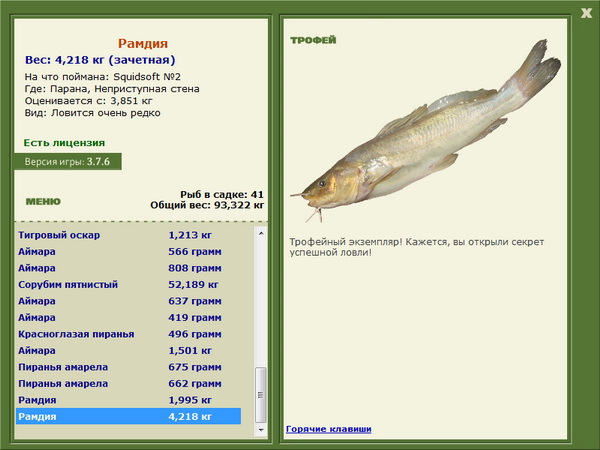Select the Аймара 1,501 кг row
This screenshot has width=600, height=450.
[129, 350]
